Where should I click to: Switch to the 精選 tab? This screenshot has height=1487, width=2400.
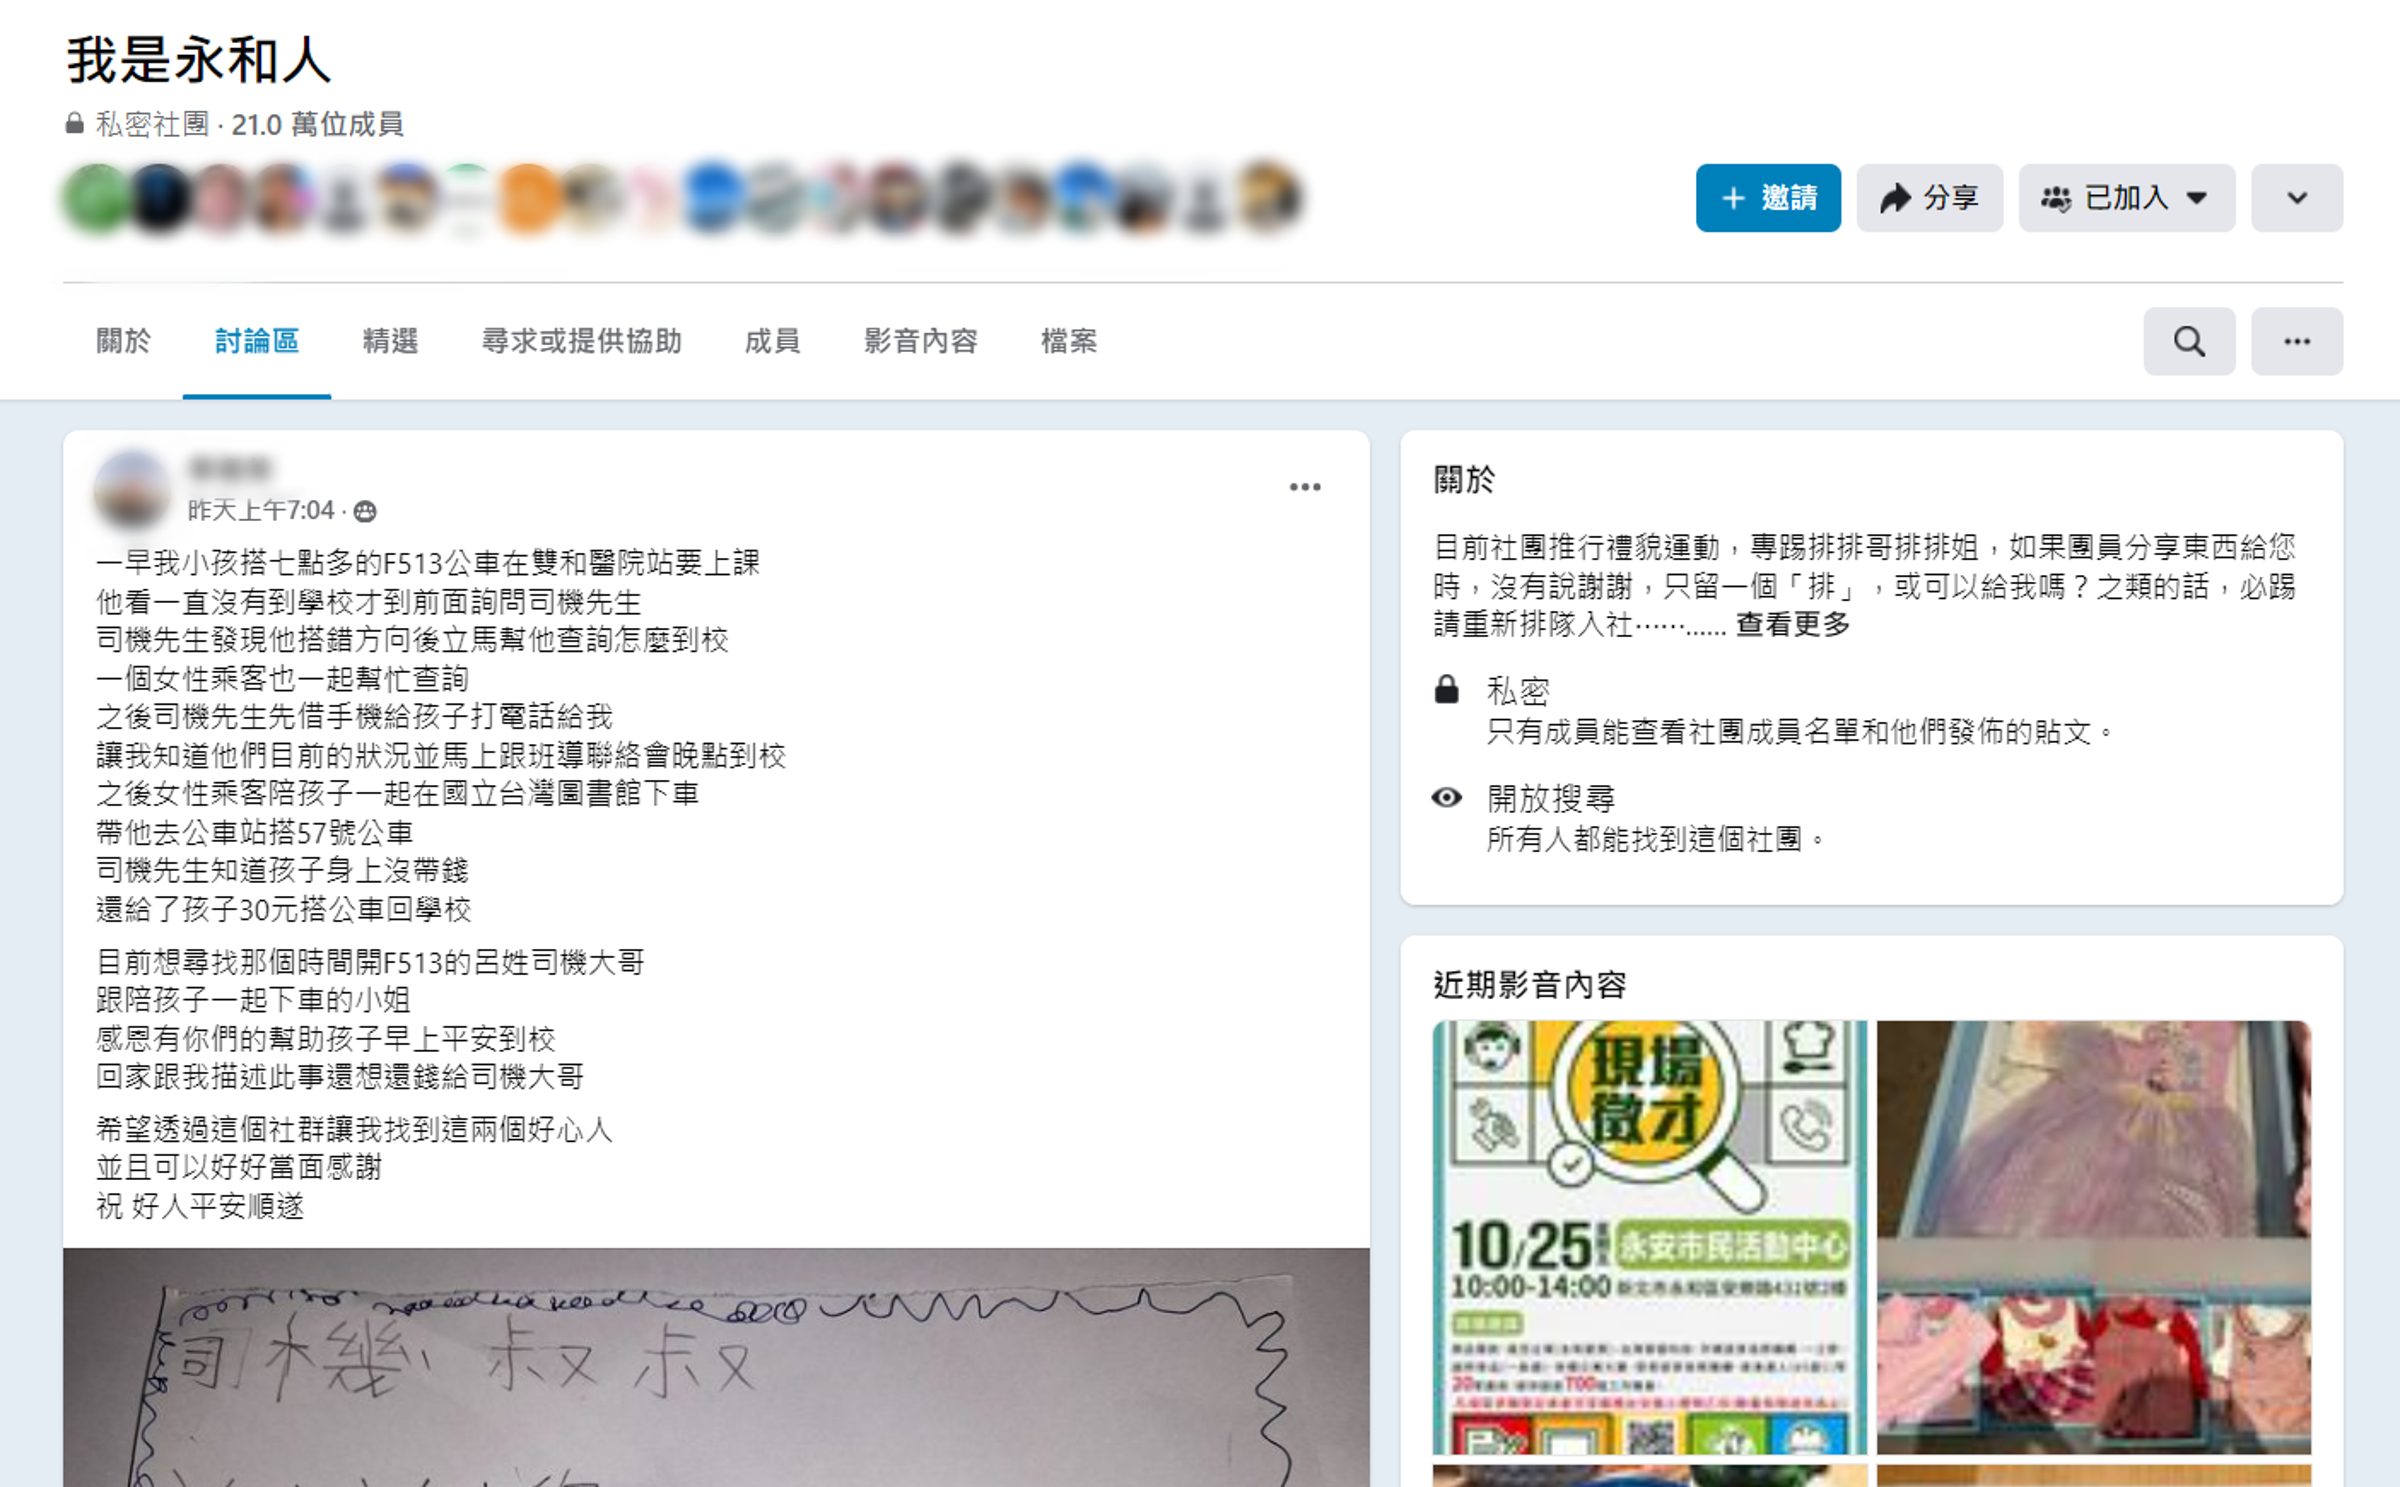(x=390, y=341)
